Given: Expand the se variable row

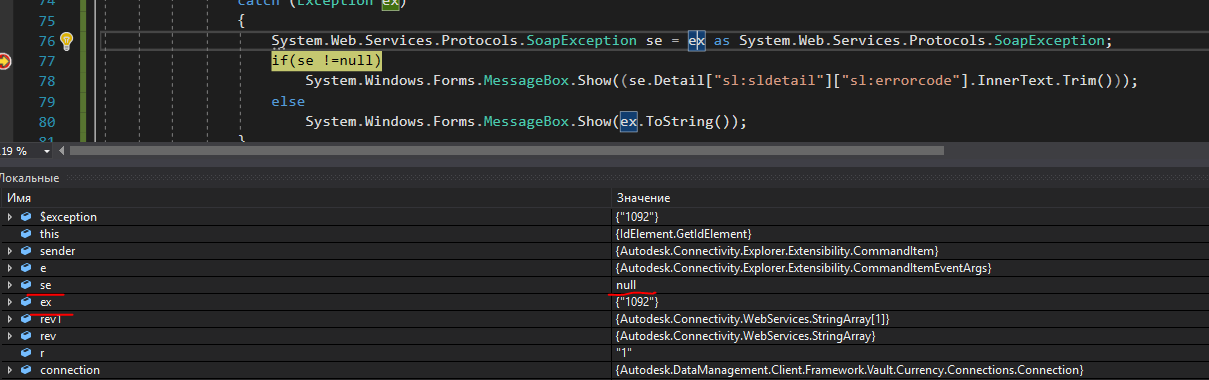Looking at the screenshot, I should (x=10, y=284).
